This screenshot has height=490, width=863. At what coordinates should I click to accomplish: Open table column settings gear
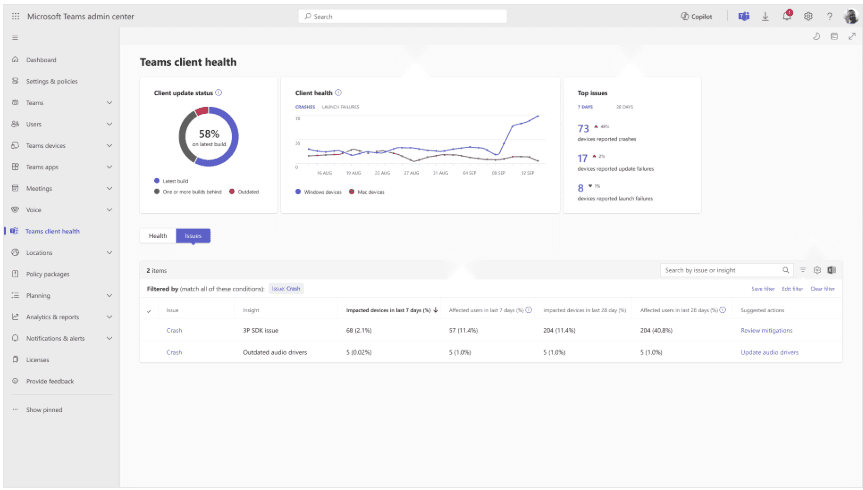click(x=817, y=270)
